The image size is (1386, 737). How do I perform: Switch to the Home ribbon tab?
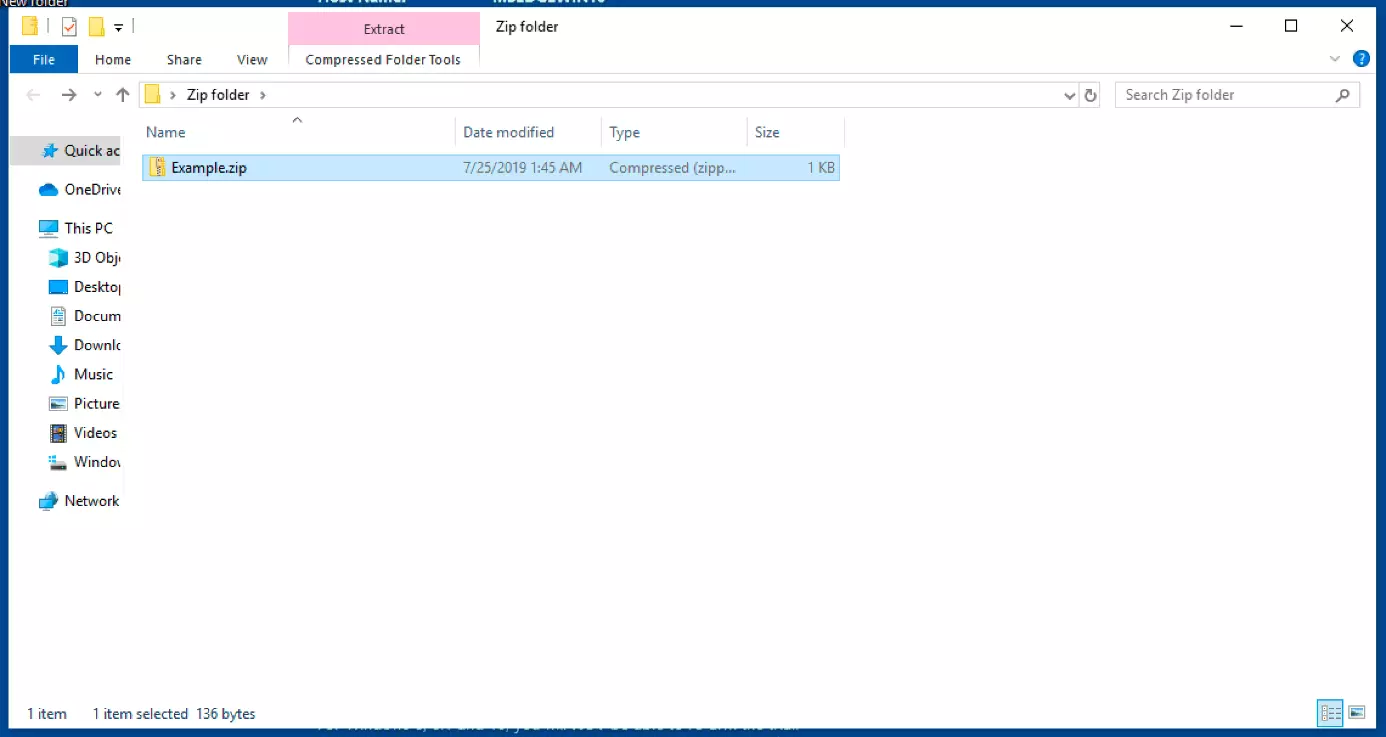click(113, 59)
